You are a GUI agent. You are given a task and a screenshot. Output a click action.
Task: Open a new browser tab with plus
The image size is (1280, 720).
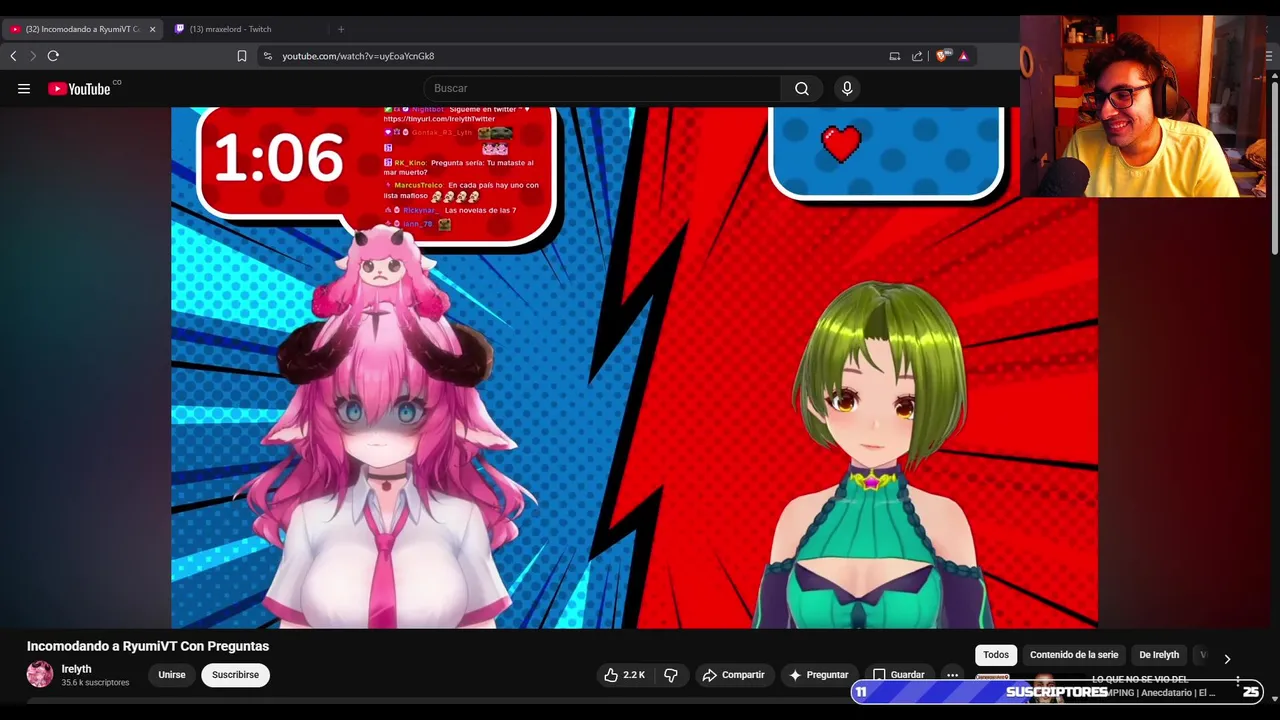pos(341,29)
